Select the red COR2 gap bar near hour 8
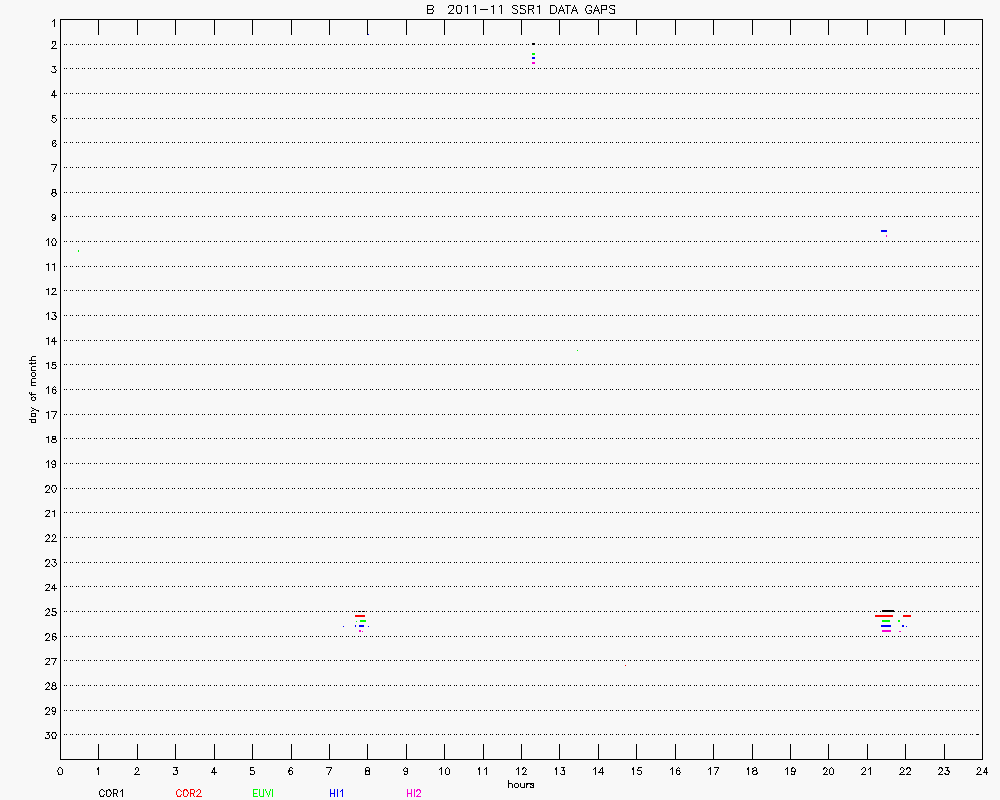The width and height of the screenshot is (1000, 800). pyautogui.click(x=360, y=615)
